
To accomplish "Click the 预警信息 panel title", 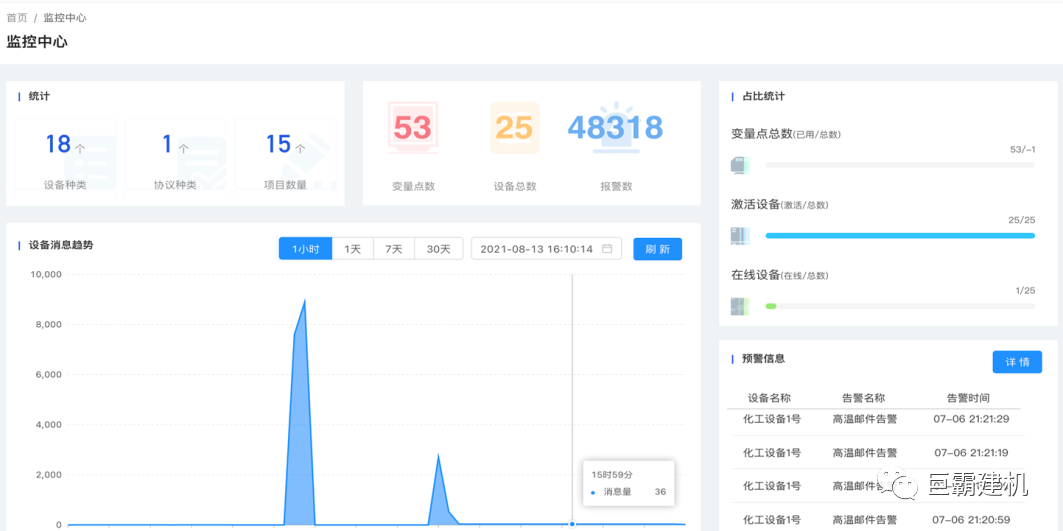I will tap(763, 358).
